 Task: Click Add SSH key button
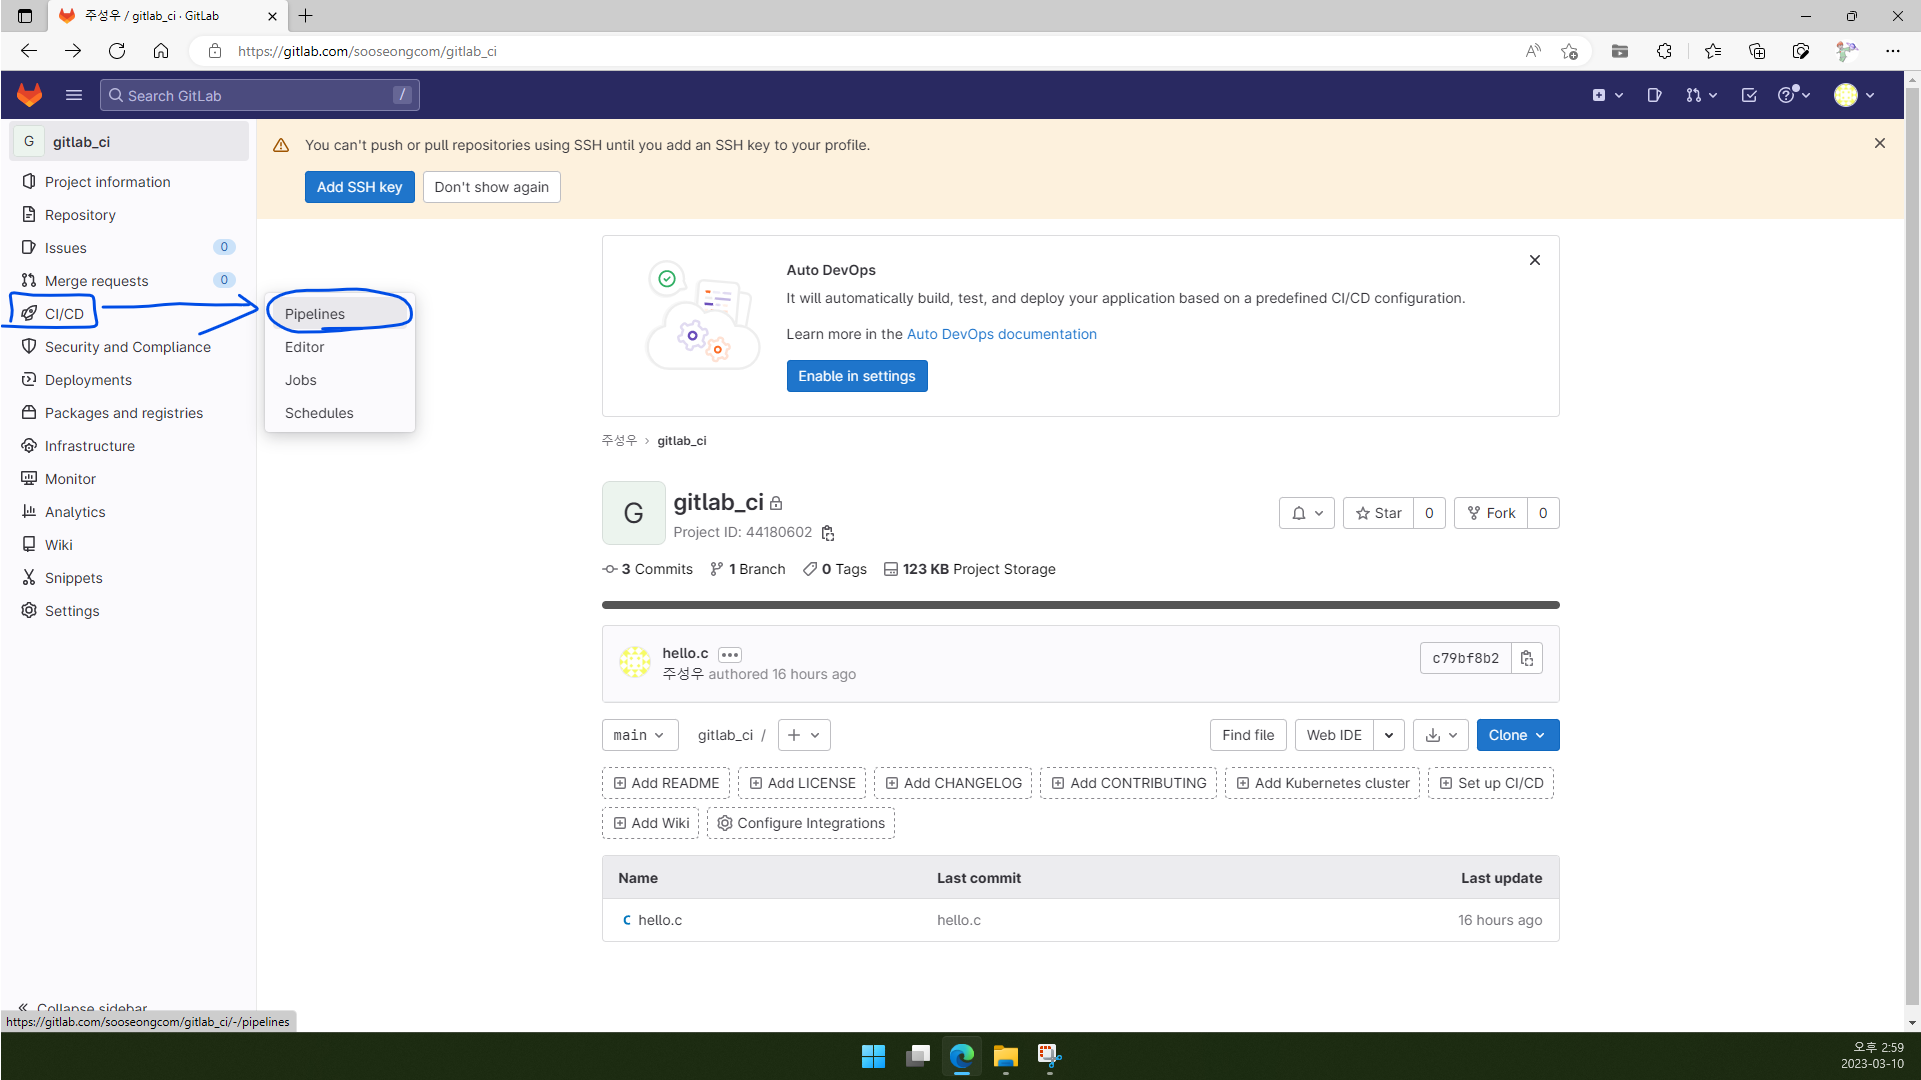pyautogui.click(x=359, y=186)
